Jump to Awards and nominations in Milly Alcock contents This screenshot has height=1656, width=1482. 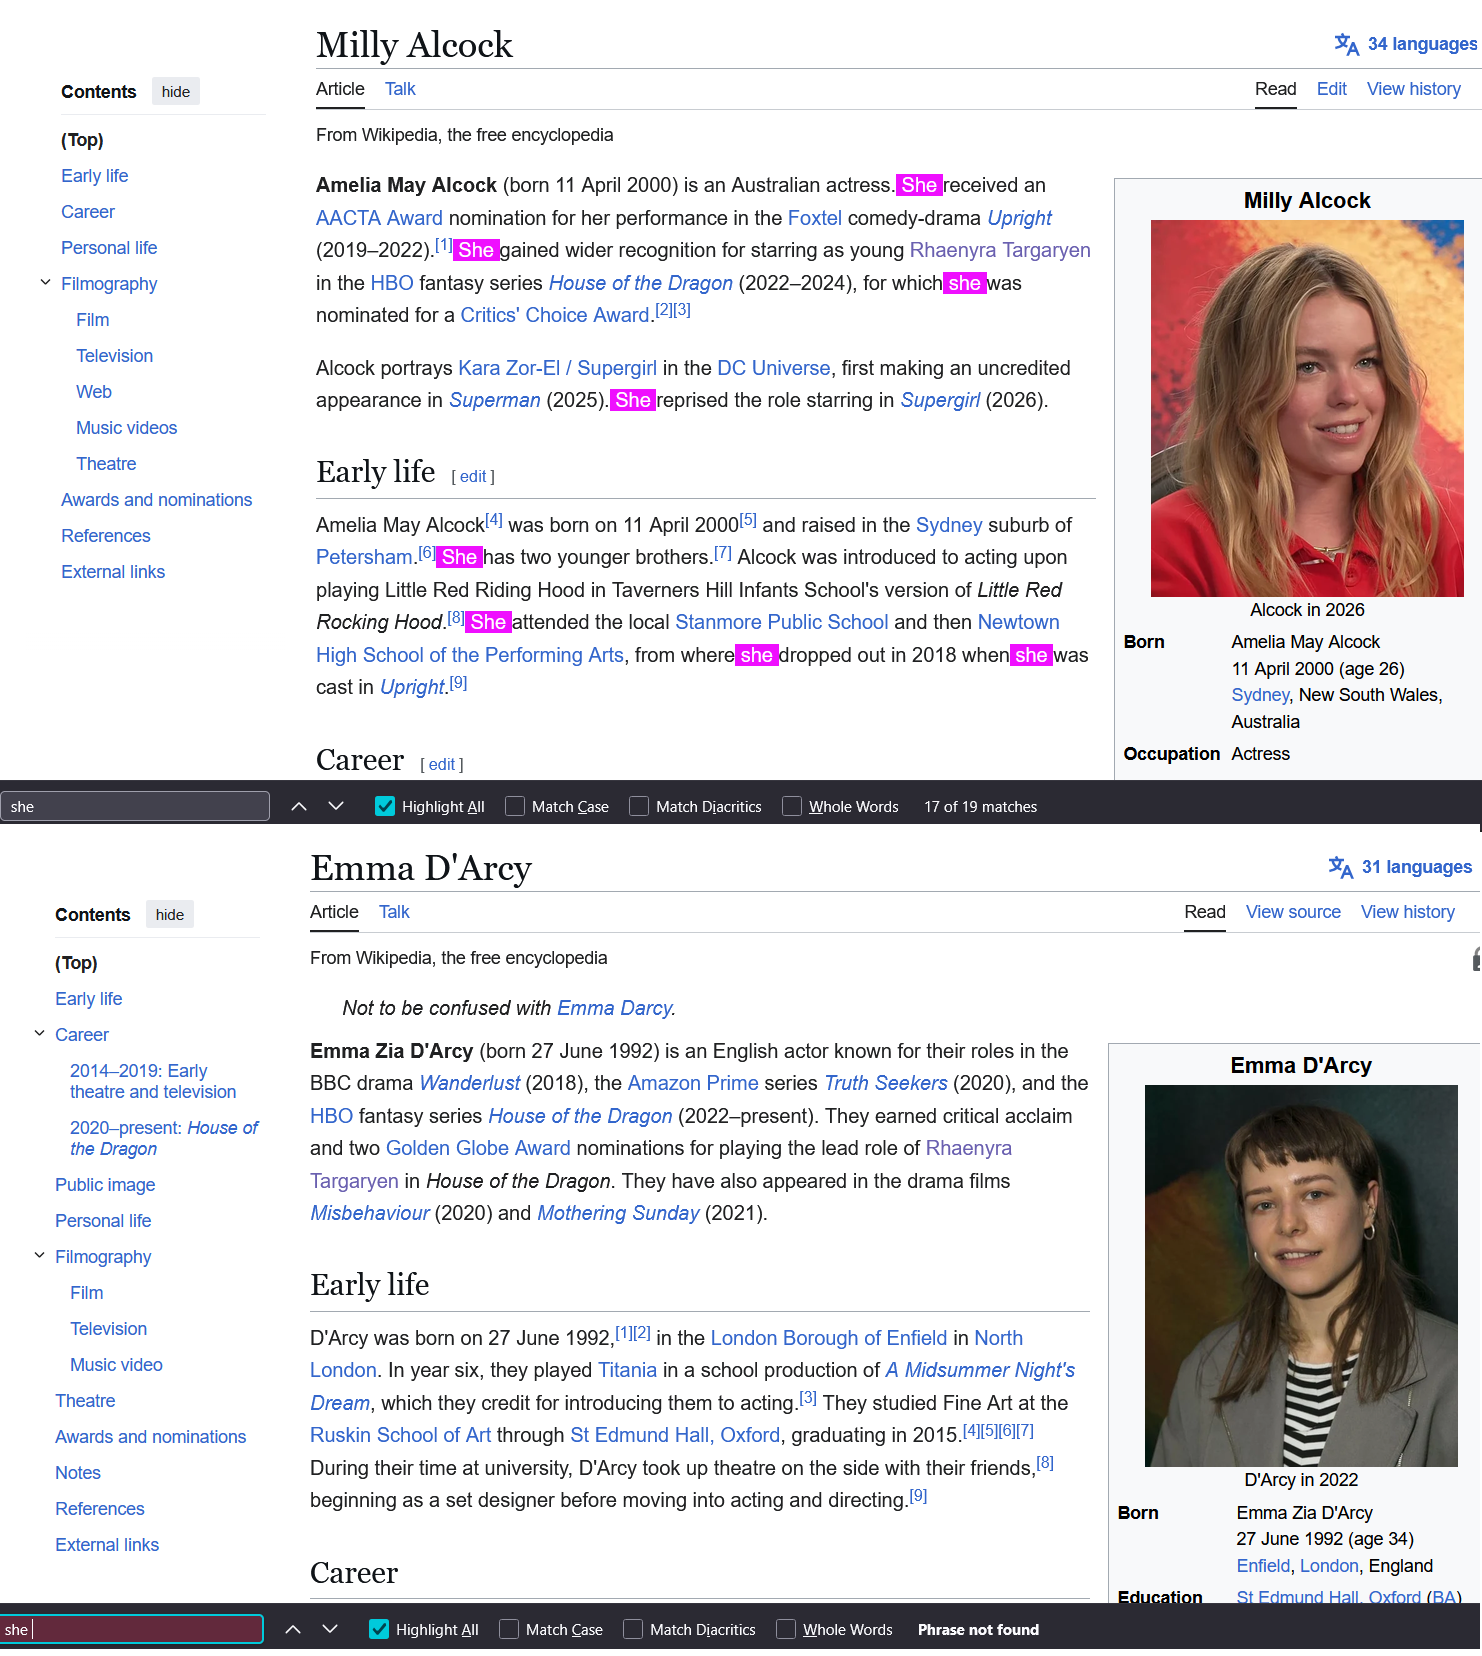coord(156,500)
